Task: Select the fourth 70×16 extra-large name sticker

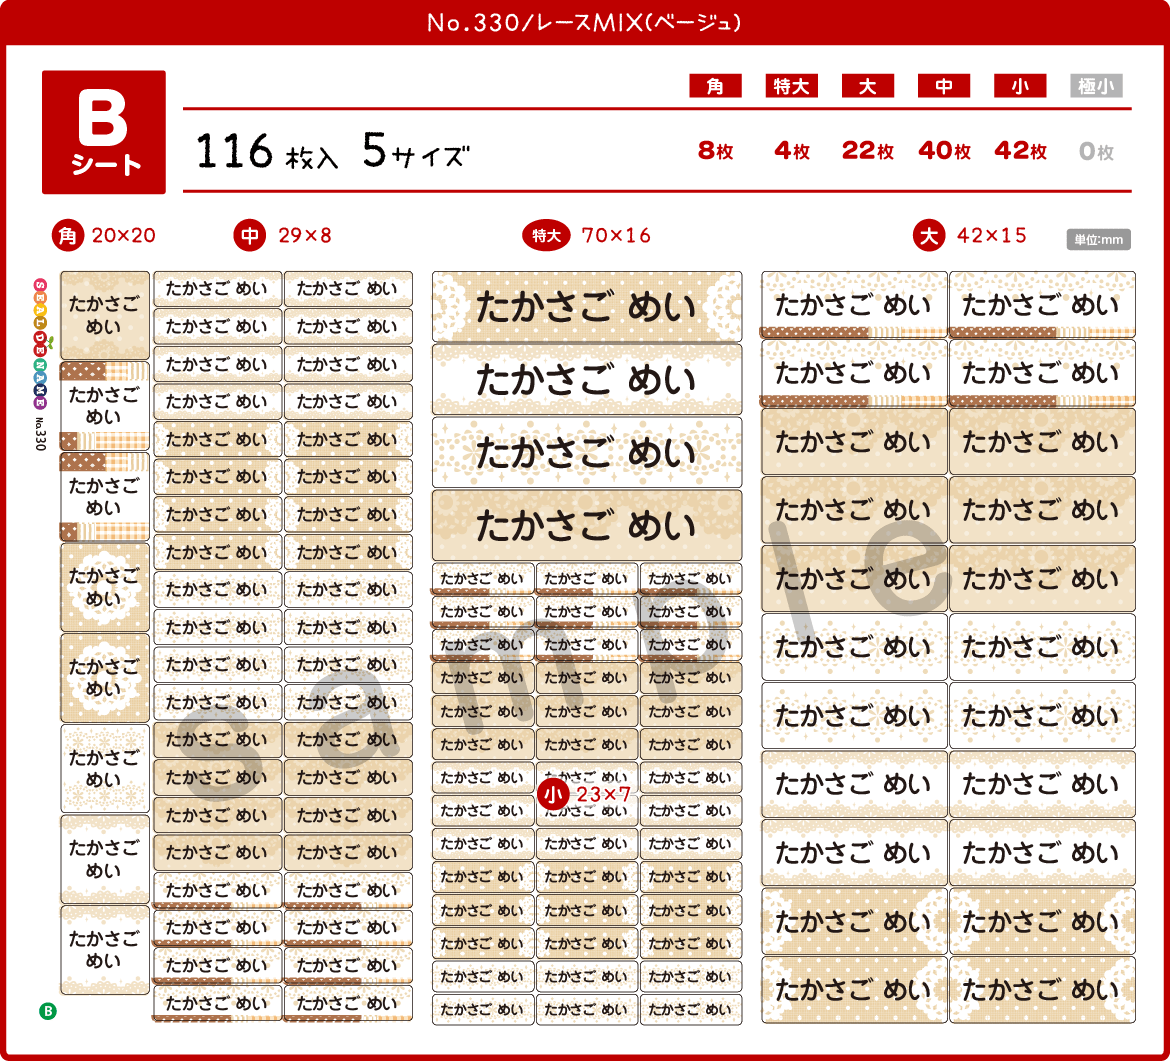Action: tap(587, 525)
